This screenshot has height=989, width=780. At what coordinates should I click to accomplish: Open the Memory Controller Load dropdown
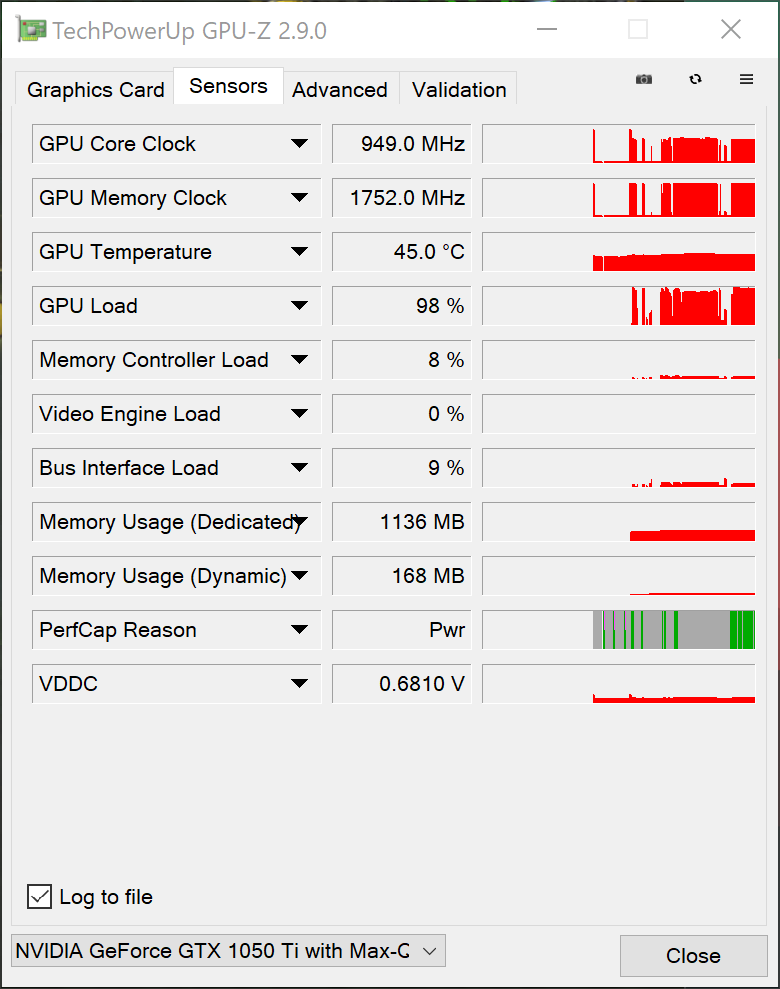point(299,360)
